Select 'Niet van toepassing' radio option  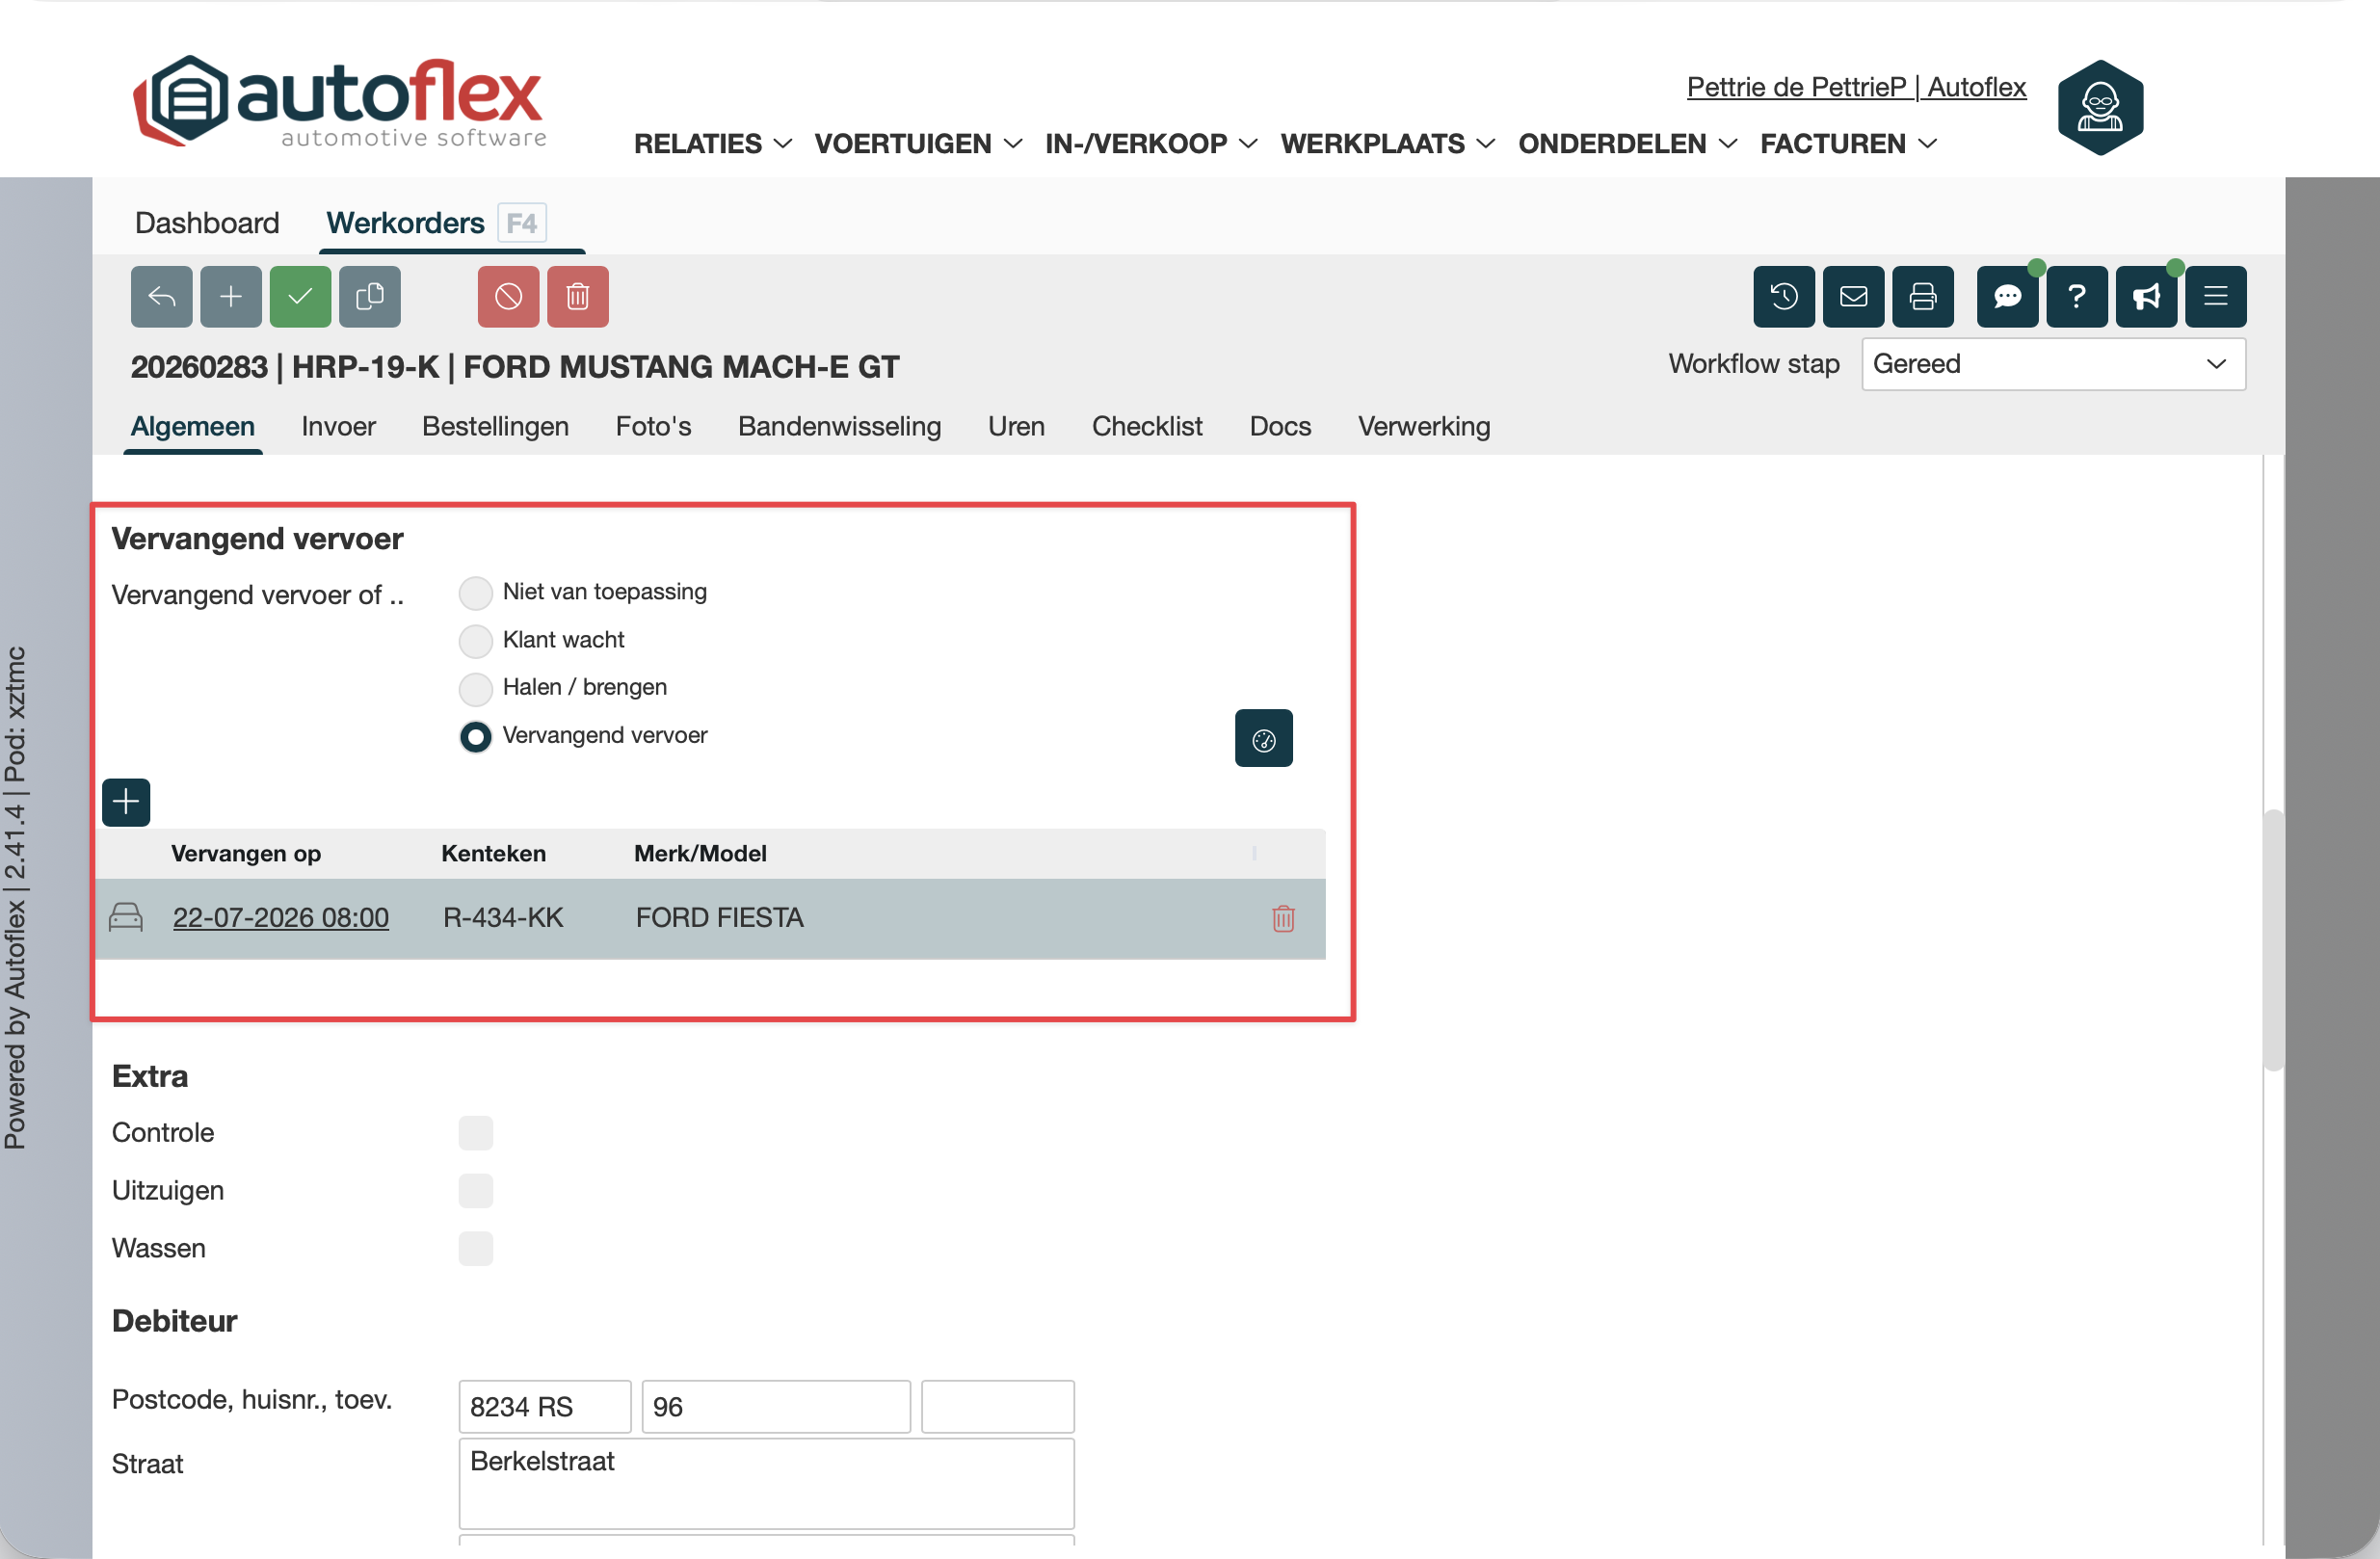click(476, 593)
